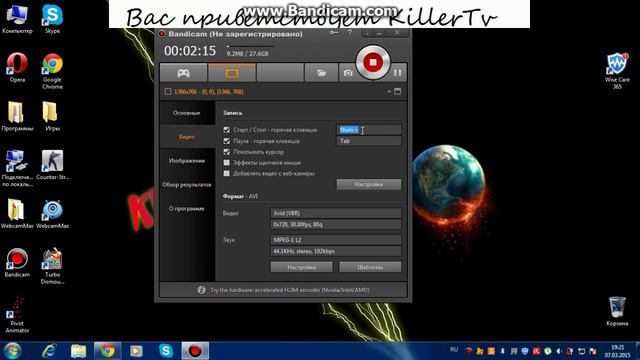Screen dimensions: 640x360
Task: Open Bandicam desktop shortcut
Action: click(x=17, y=263)
